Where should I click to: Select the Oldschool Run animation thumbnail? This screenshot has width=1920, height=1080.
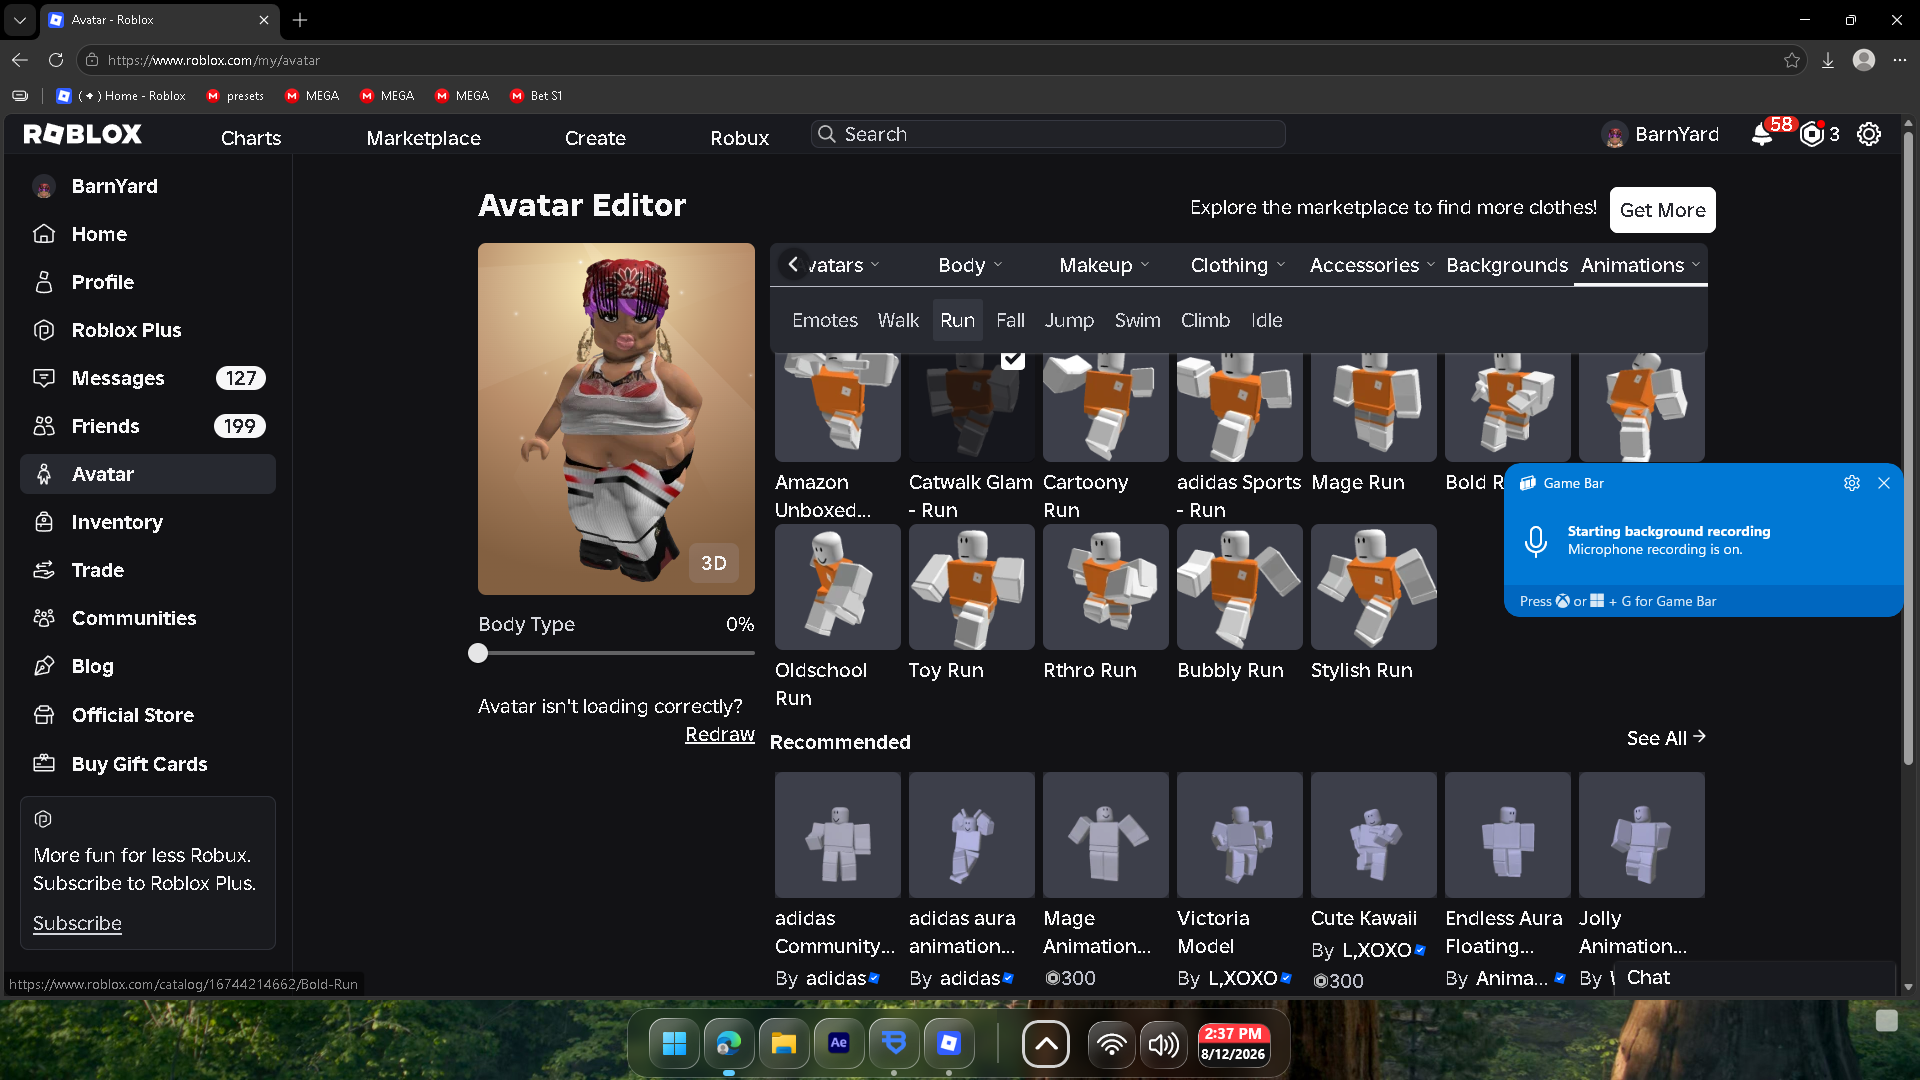[838, 587]
